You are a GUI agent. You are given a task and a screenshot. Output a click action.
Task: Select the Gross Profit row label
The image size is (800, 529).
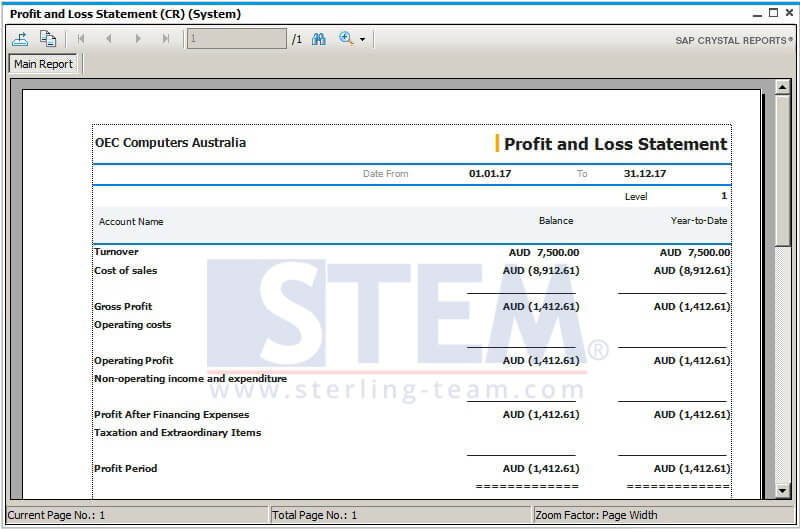click(x=123, y=307)
